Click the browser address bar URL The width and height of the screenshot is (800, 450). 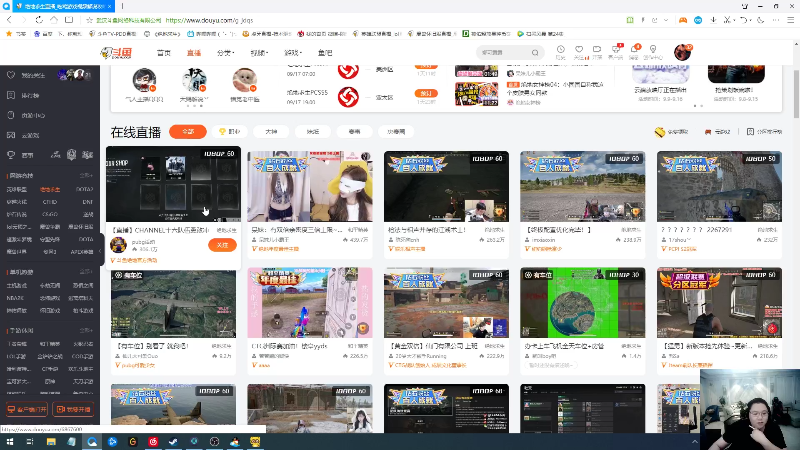pyautogui.click(x=209, y=20)
